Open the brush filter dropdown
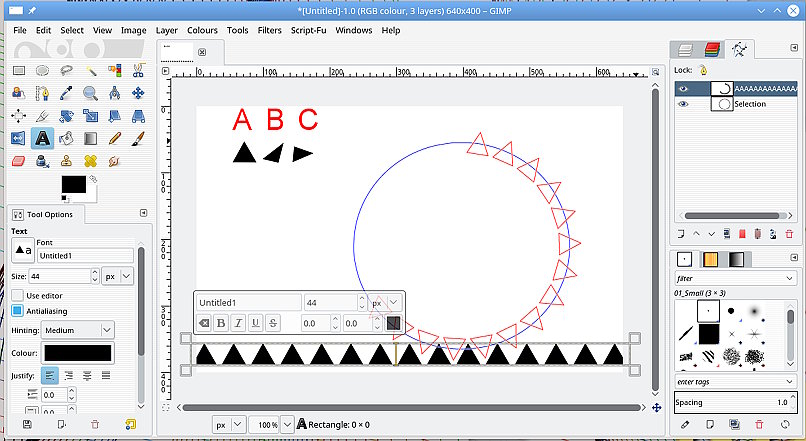 [x=735, y=279]
